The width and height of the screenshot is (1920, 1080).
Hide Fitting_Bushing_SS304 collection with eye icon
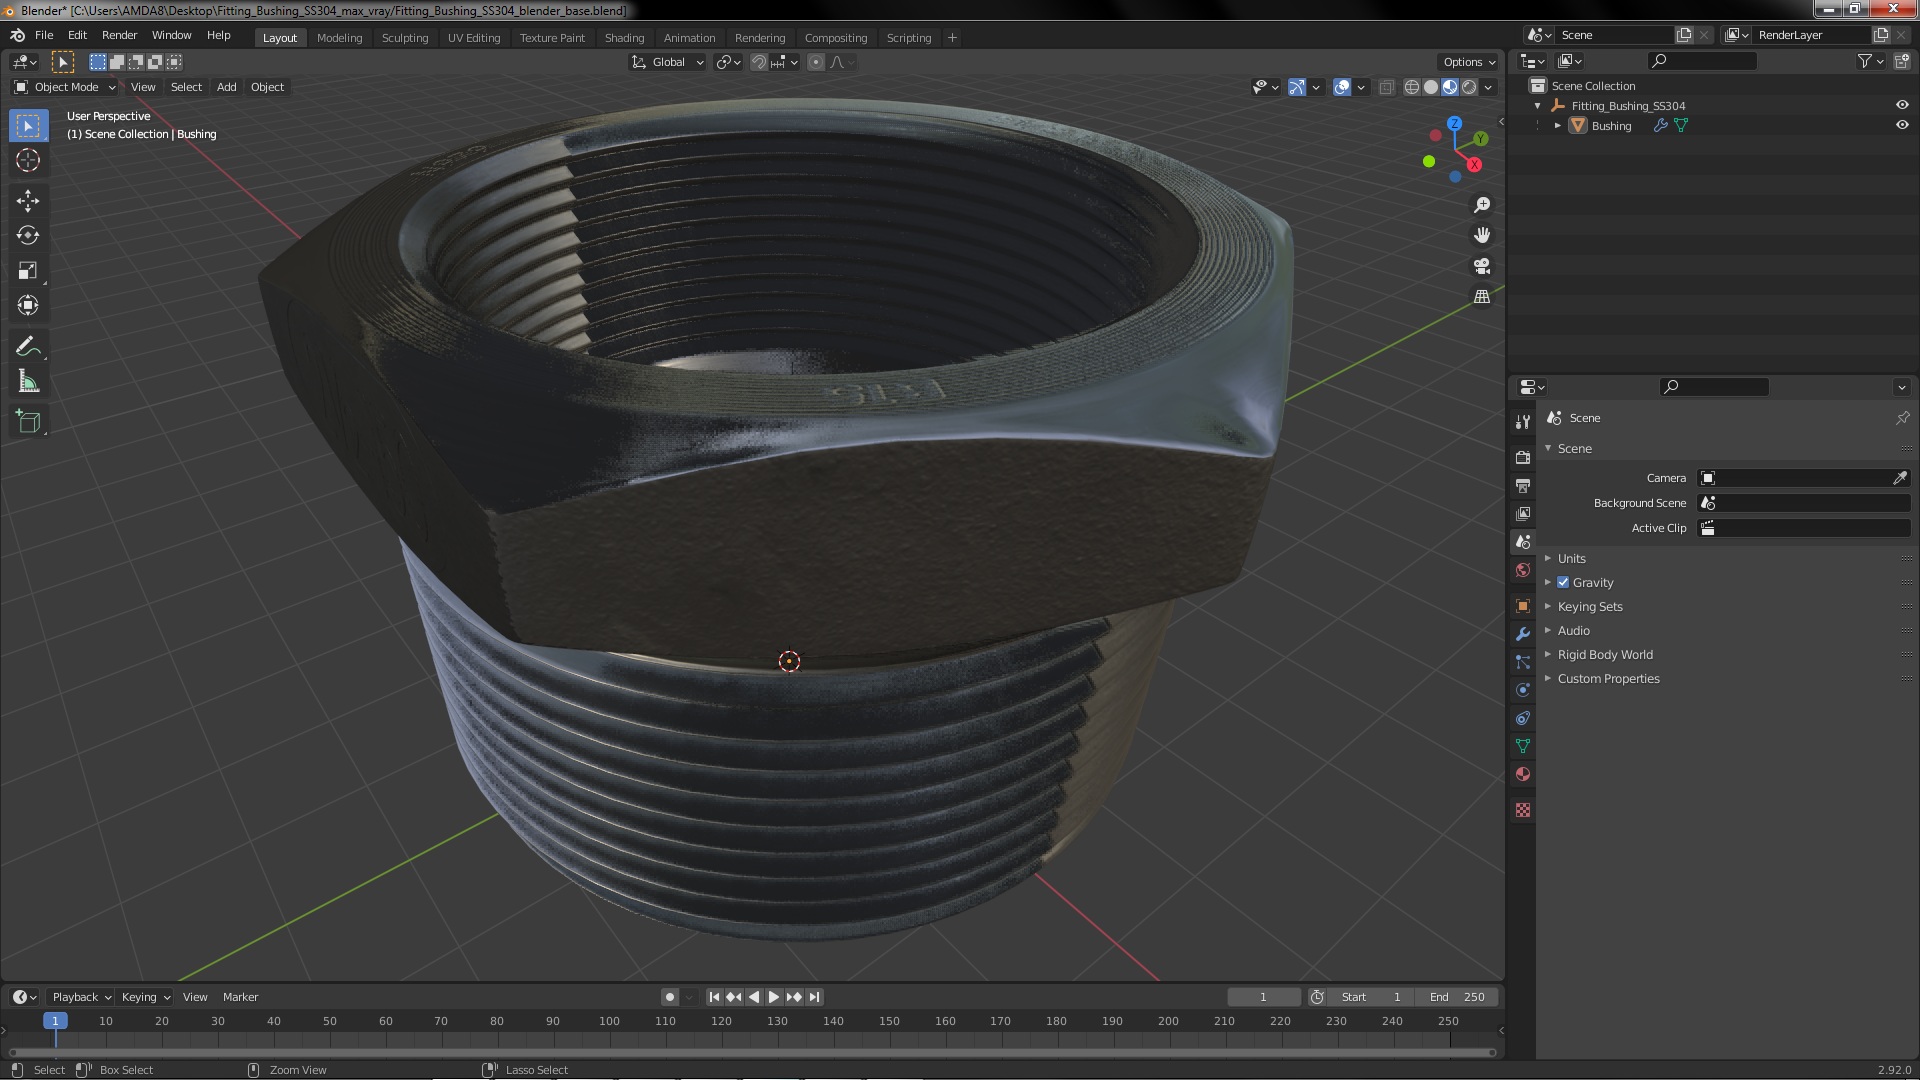(1902, 105)
